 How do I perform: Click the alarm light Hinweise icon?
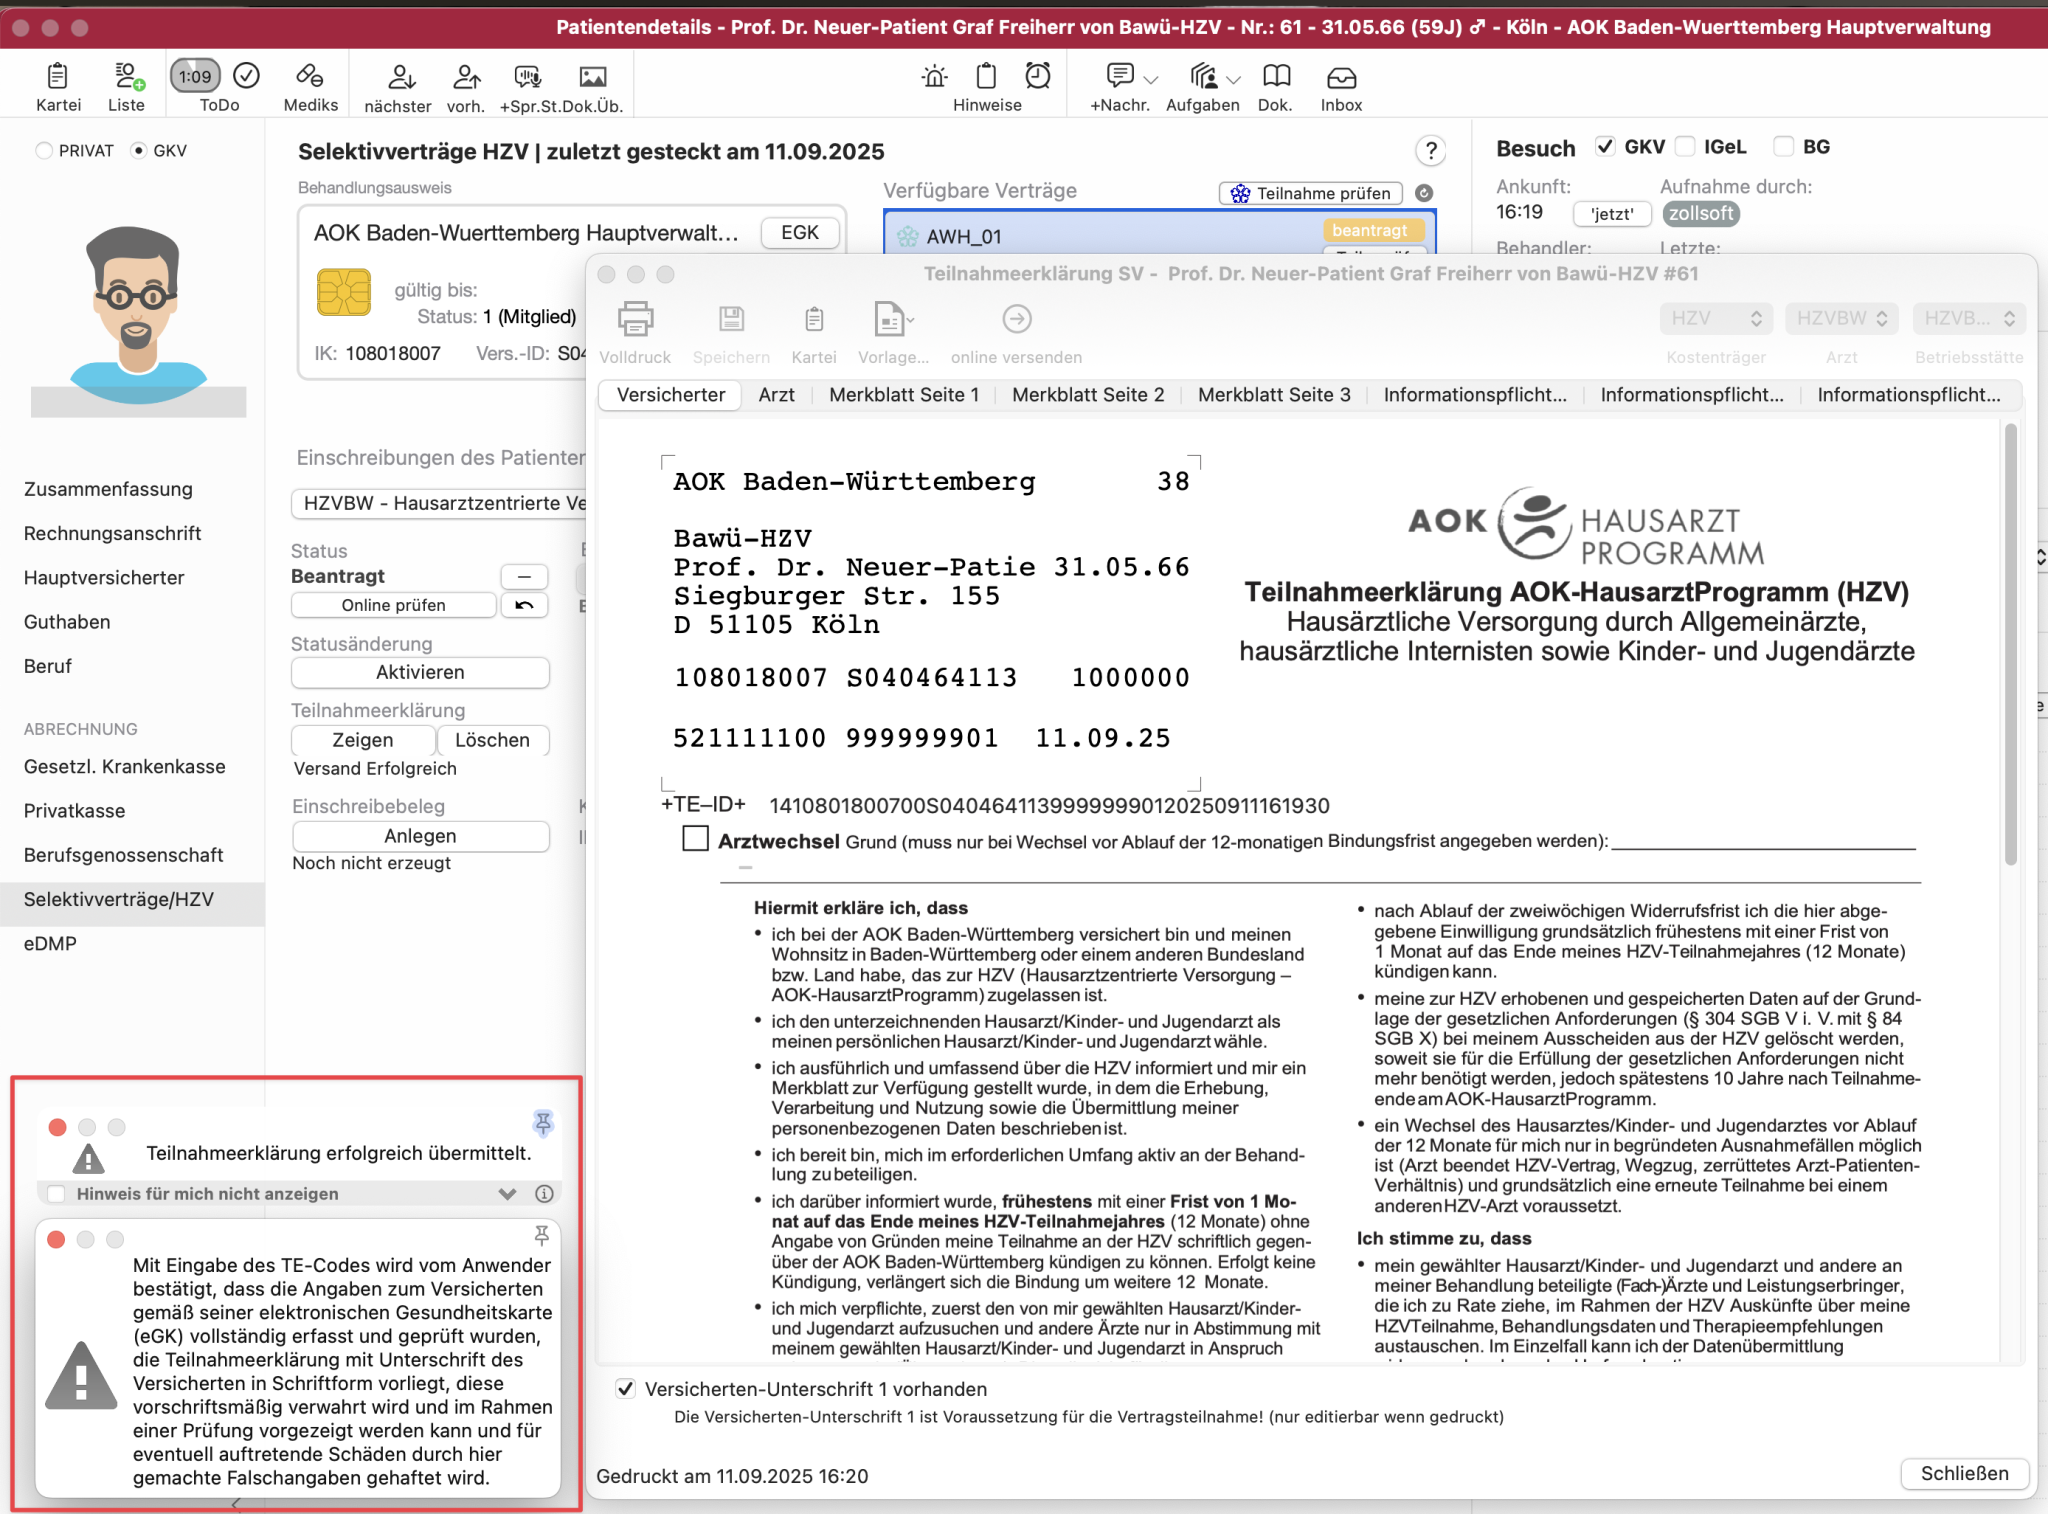click(935, 76)
